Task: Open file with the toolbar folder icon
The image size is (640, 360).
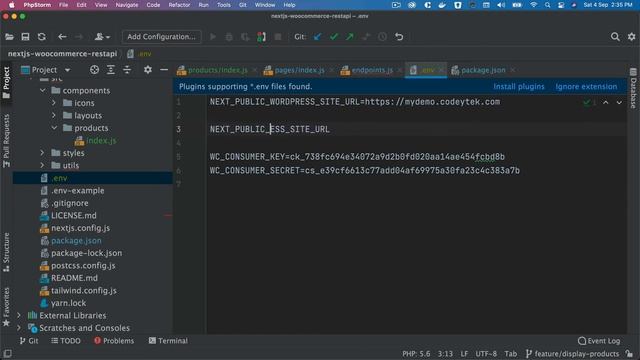Action: point(9,37)
